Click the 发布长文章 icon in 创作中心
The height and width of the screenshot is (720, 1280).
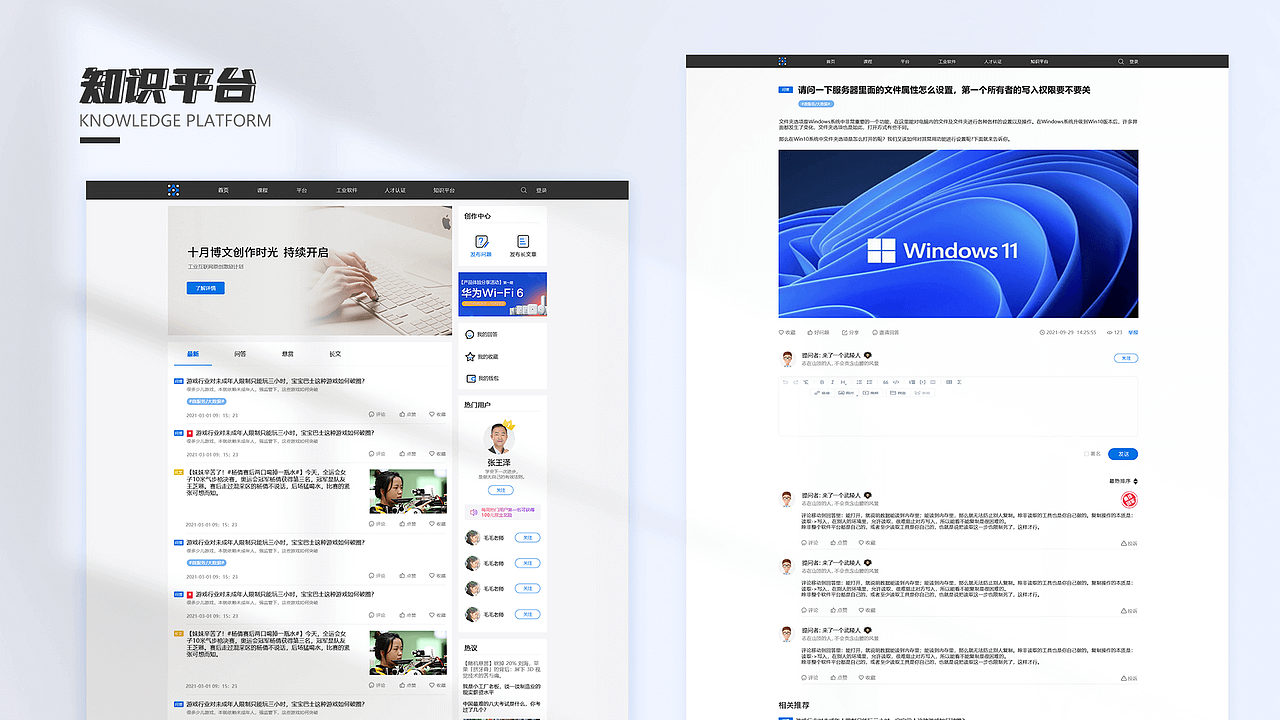pos(523,242)
